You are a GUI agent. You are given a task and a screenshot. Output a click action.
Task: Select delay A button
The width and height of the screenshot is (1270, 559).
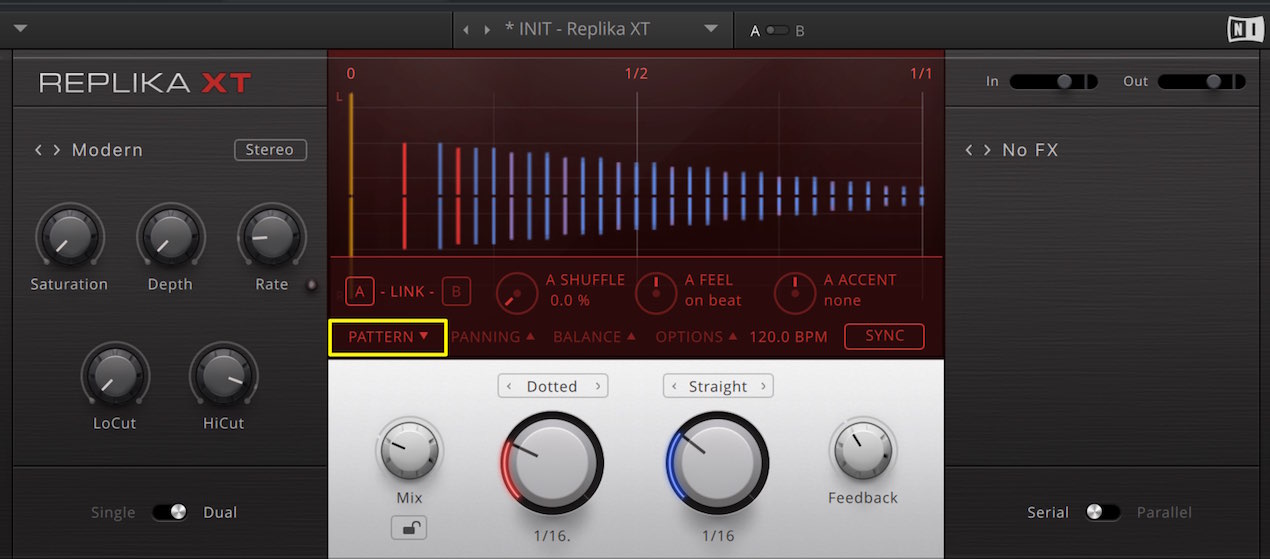coord(360,291)
